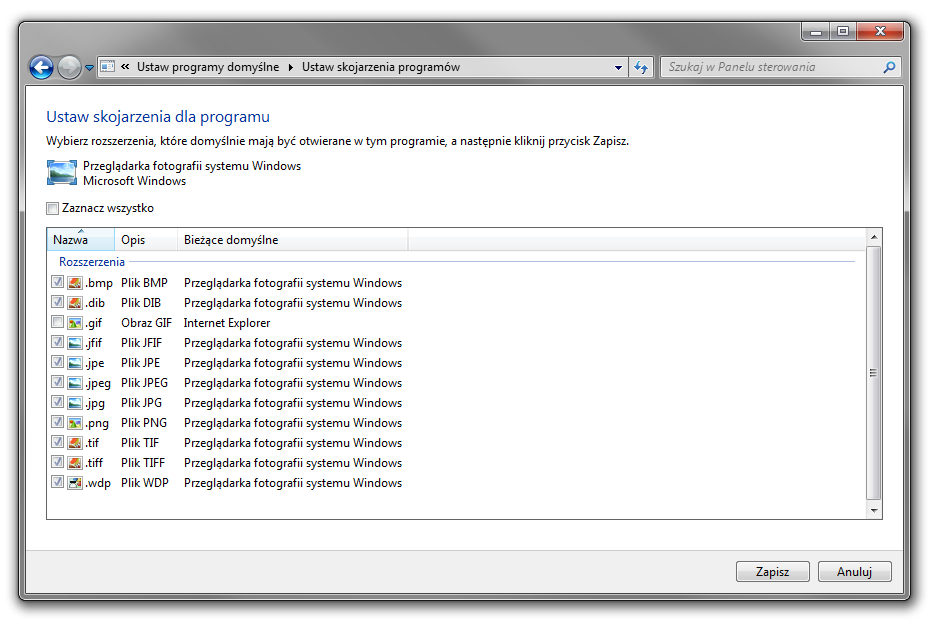
Task: Sort by the Nazwa column header
Action: pyautogui.click(x=80, y=240)
